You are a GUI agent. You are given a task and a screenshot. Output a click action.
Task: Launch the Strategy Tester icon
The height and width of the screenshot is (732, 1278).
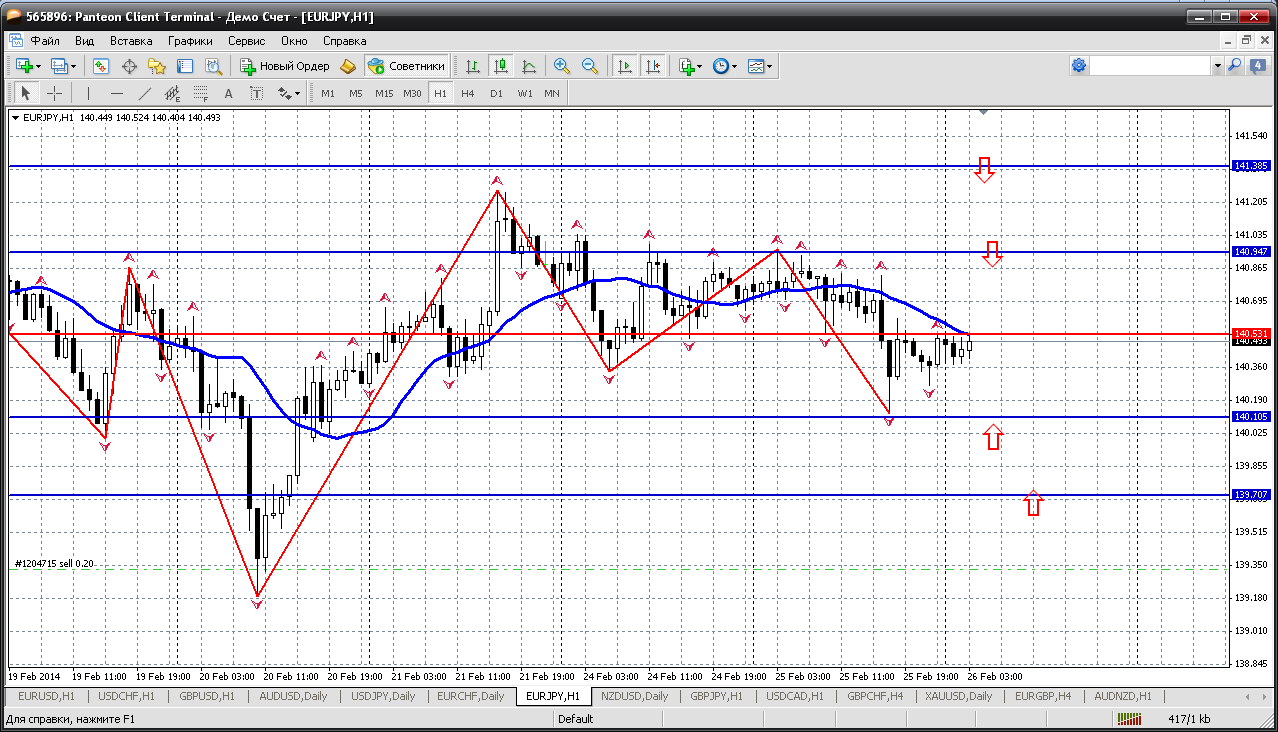click(x=213, y=66)
